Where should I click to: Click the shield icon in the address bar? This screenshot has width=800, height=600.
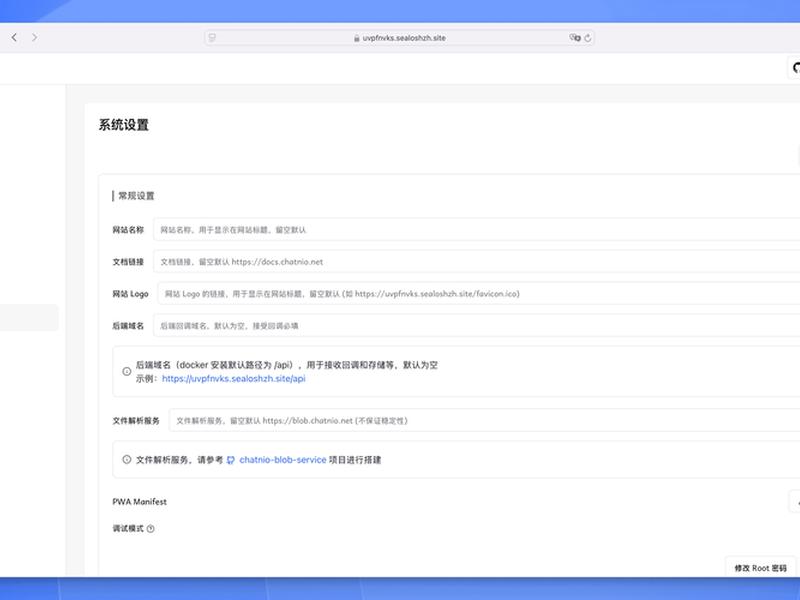tap(212, 38)
